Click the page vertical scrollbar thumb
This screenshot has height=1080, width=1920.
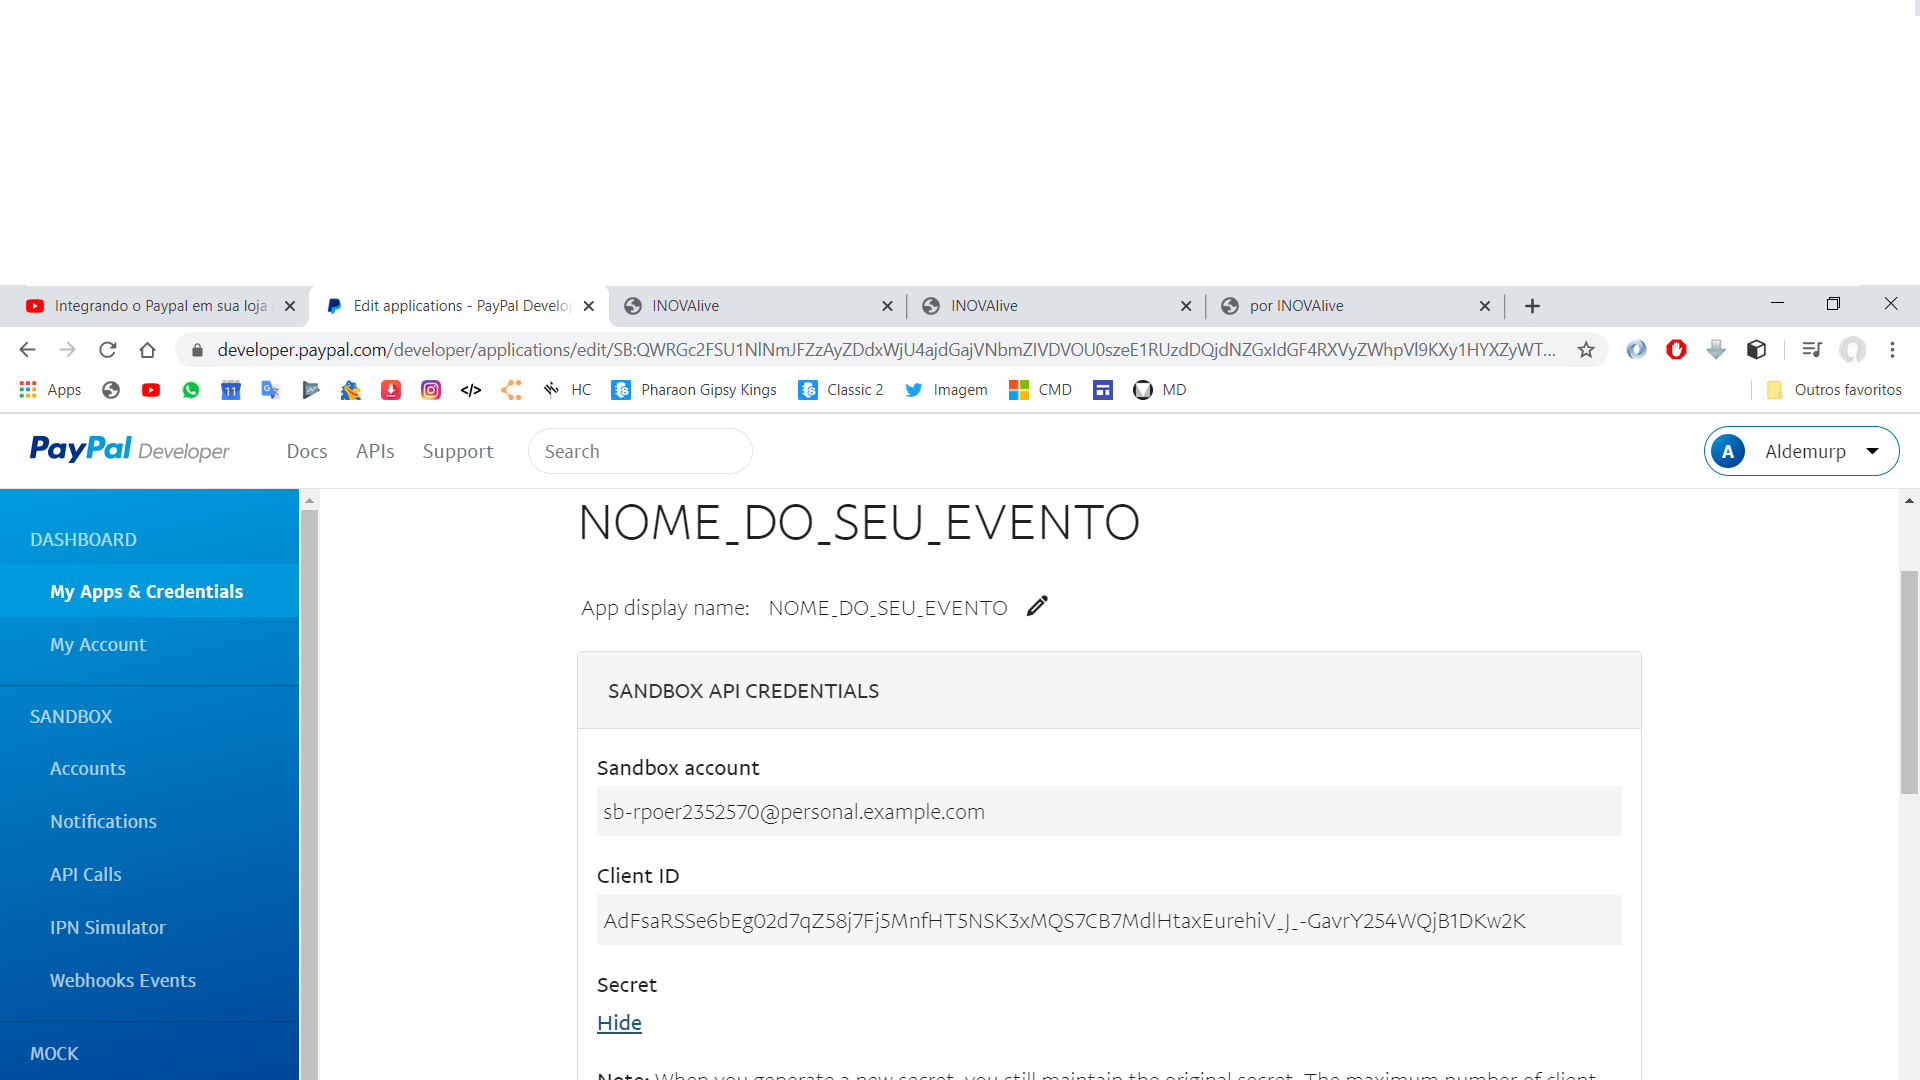click(x=1909, y=680)
